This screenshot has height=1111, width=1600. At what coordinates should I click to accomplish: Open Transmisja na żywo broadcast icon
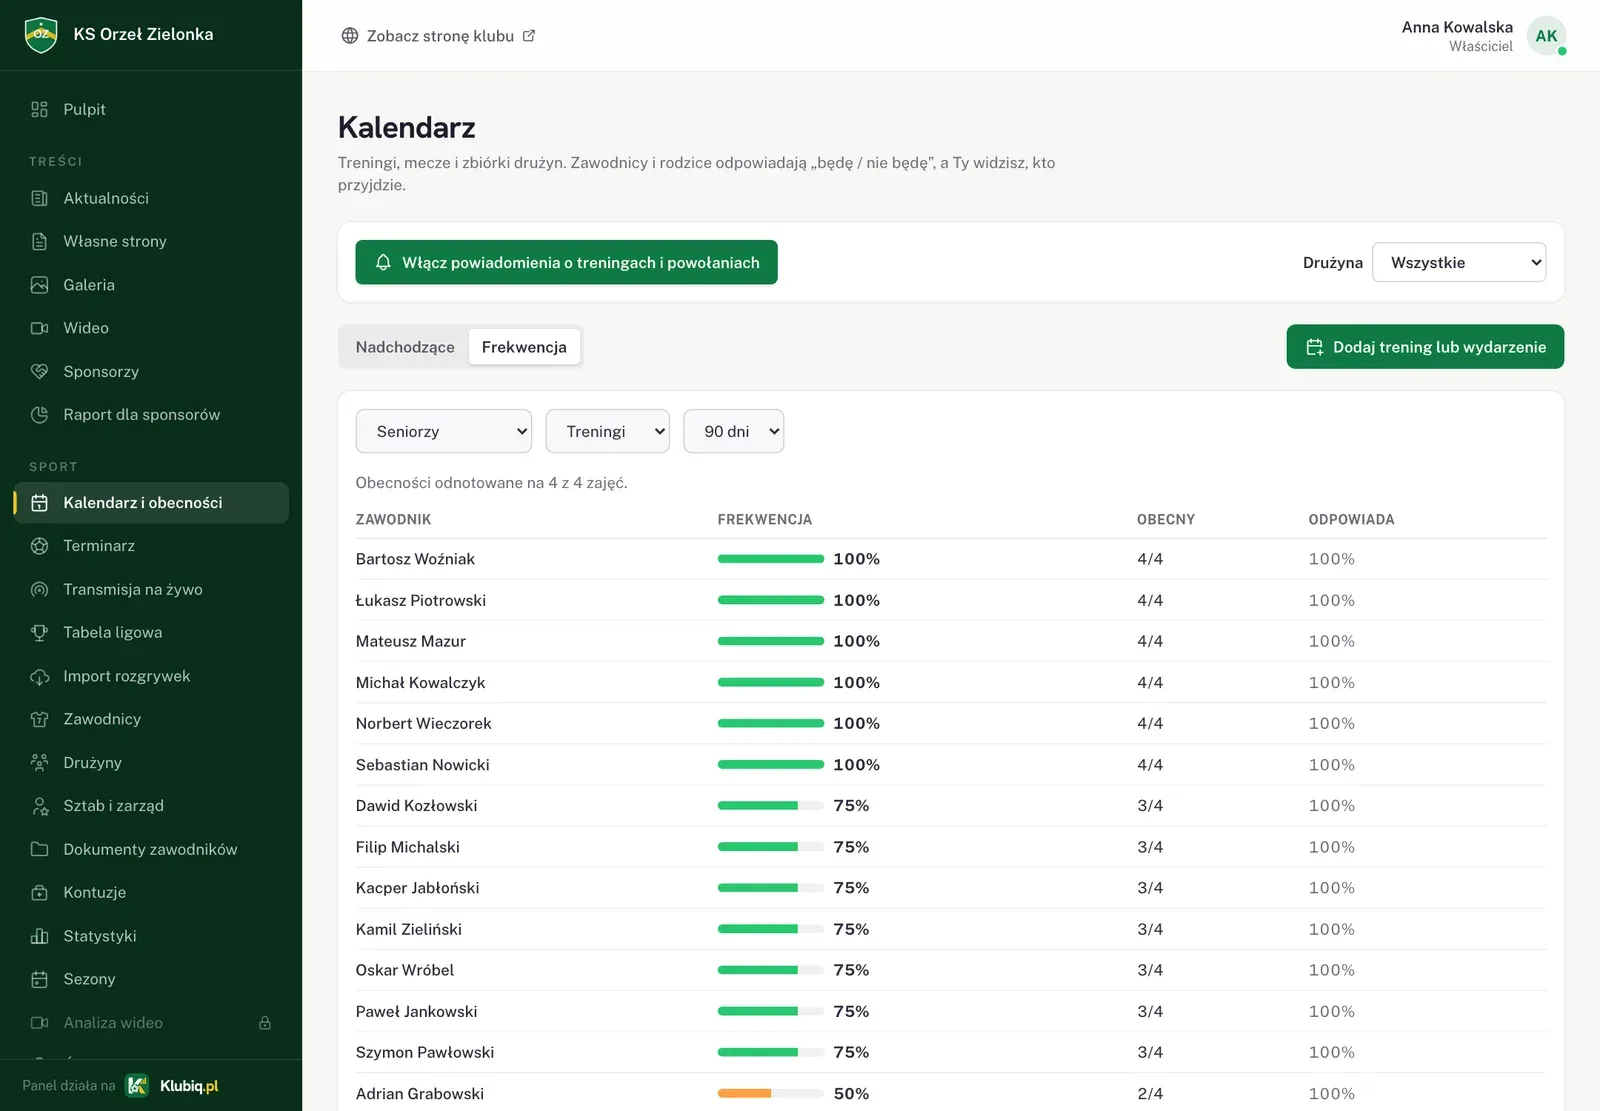point(40,589)
